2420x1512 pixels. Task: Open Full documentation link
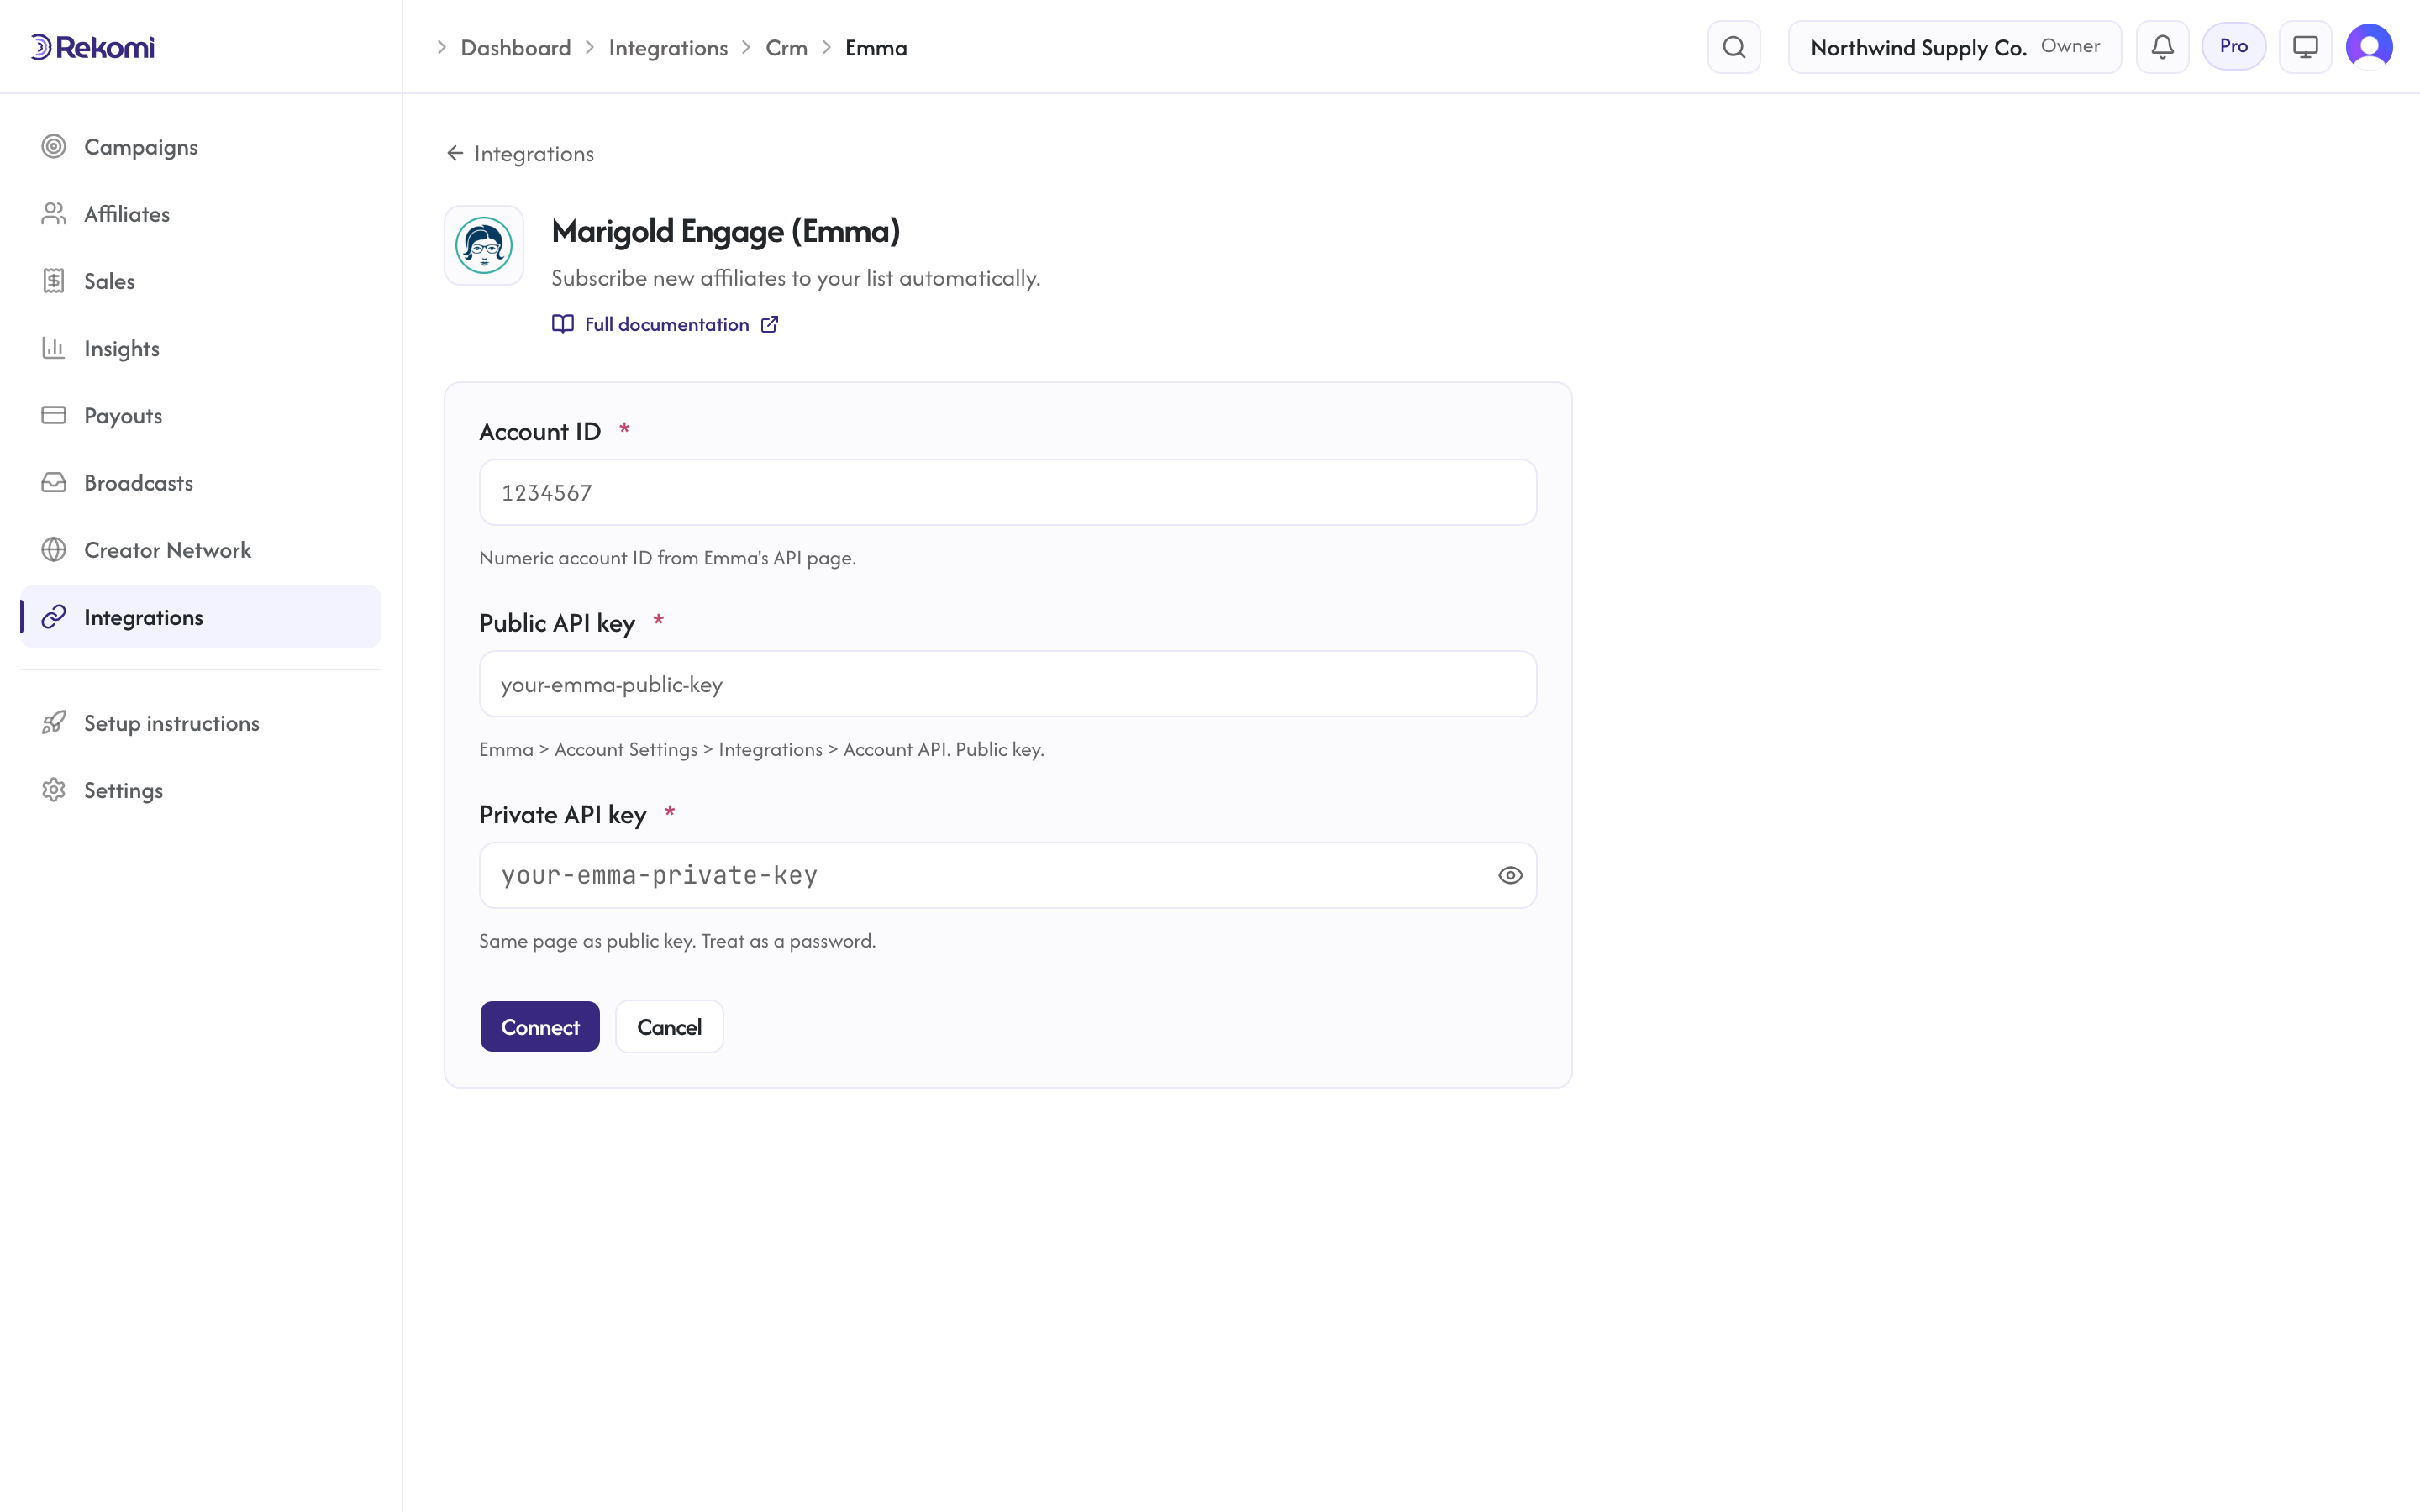tap(666, 324)
